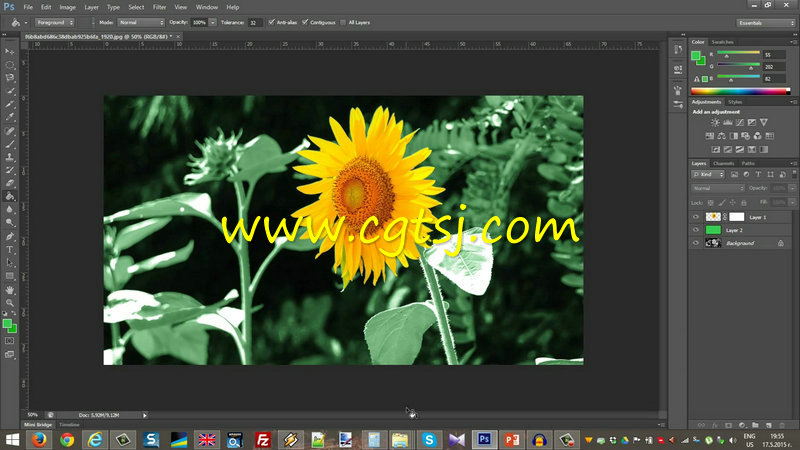The image size is (800, 450).
Task: Open the Filter menu
Action: (159, 7)
